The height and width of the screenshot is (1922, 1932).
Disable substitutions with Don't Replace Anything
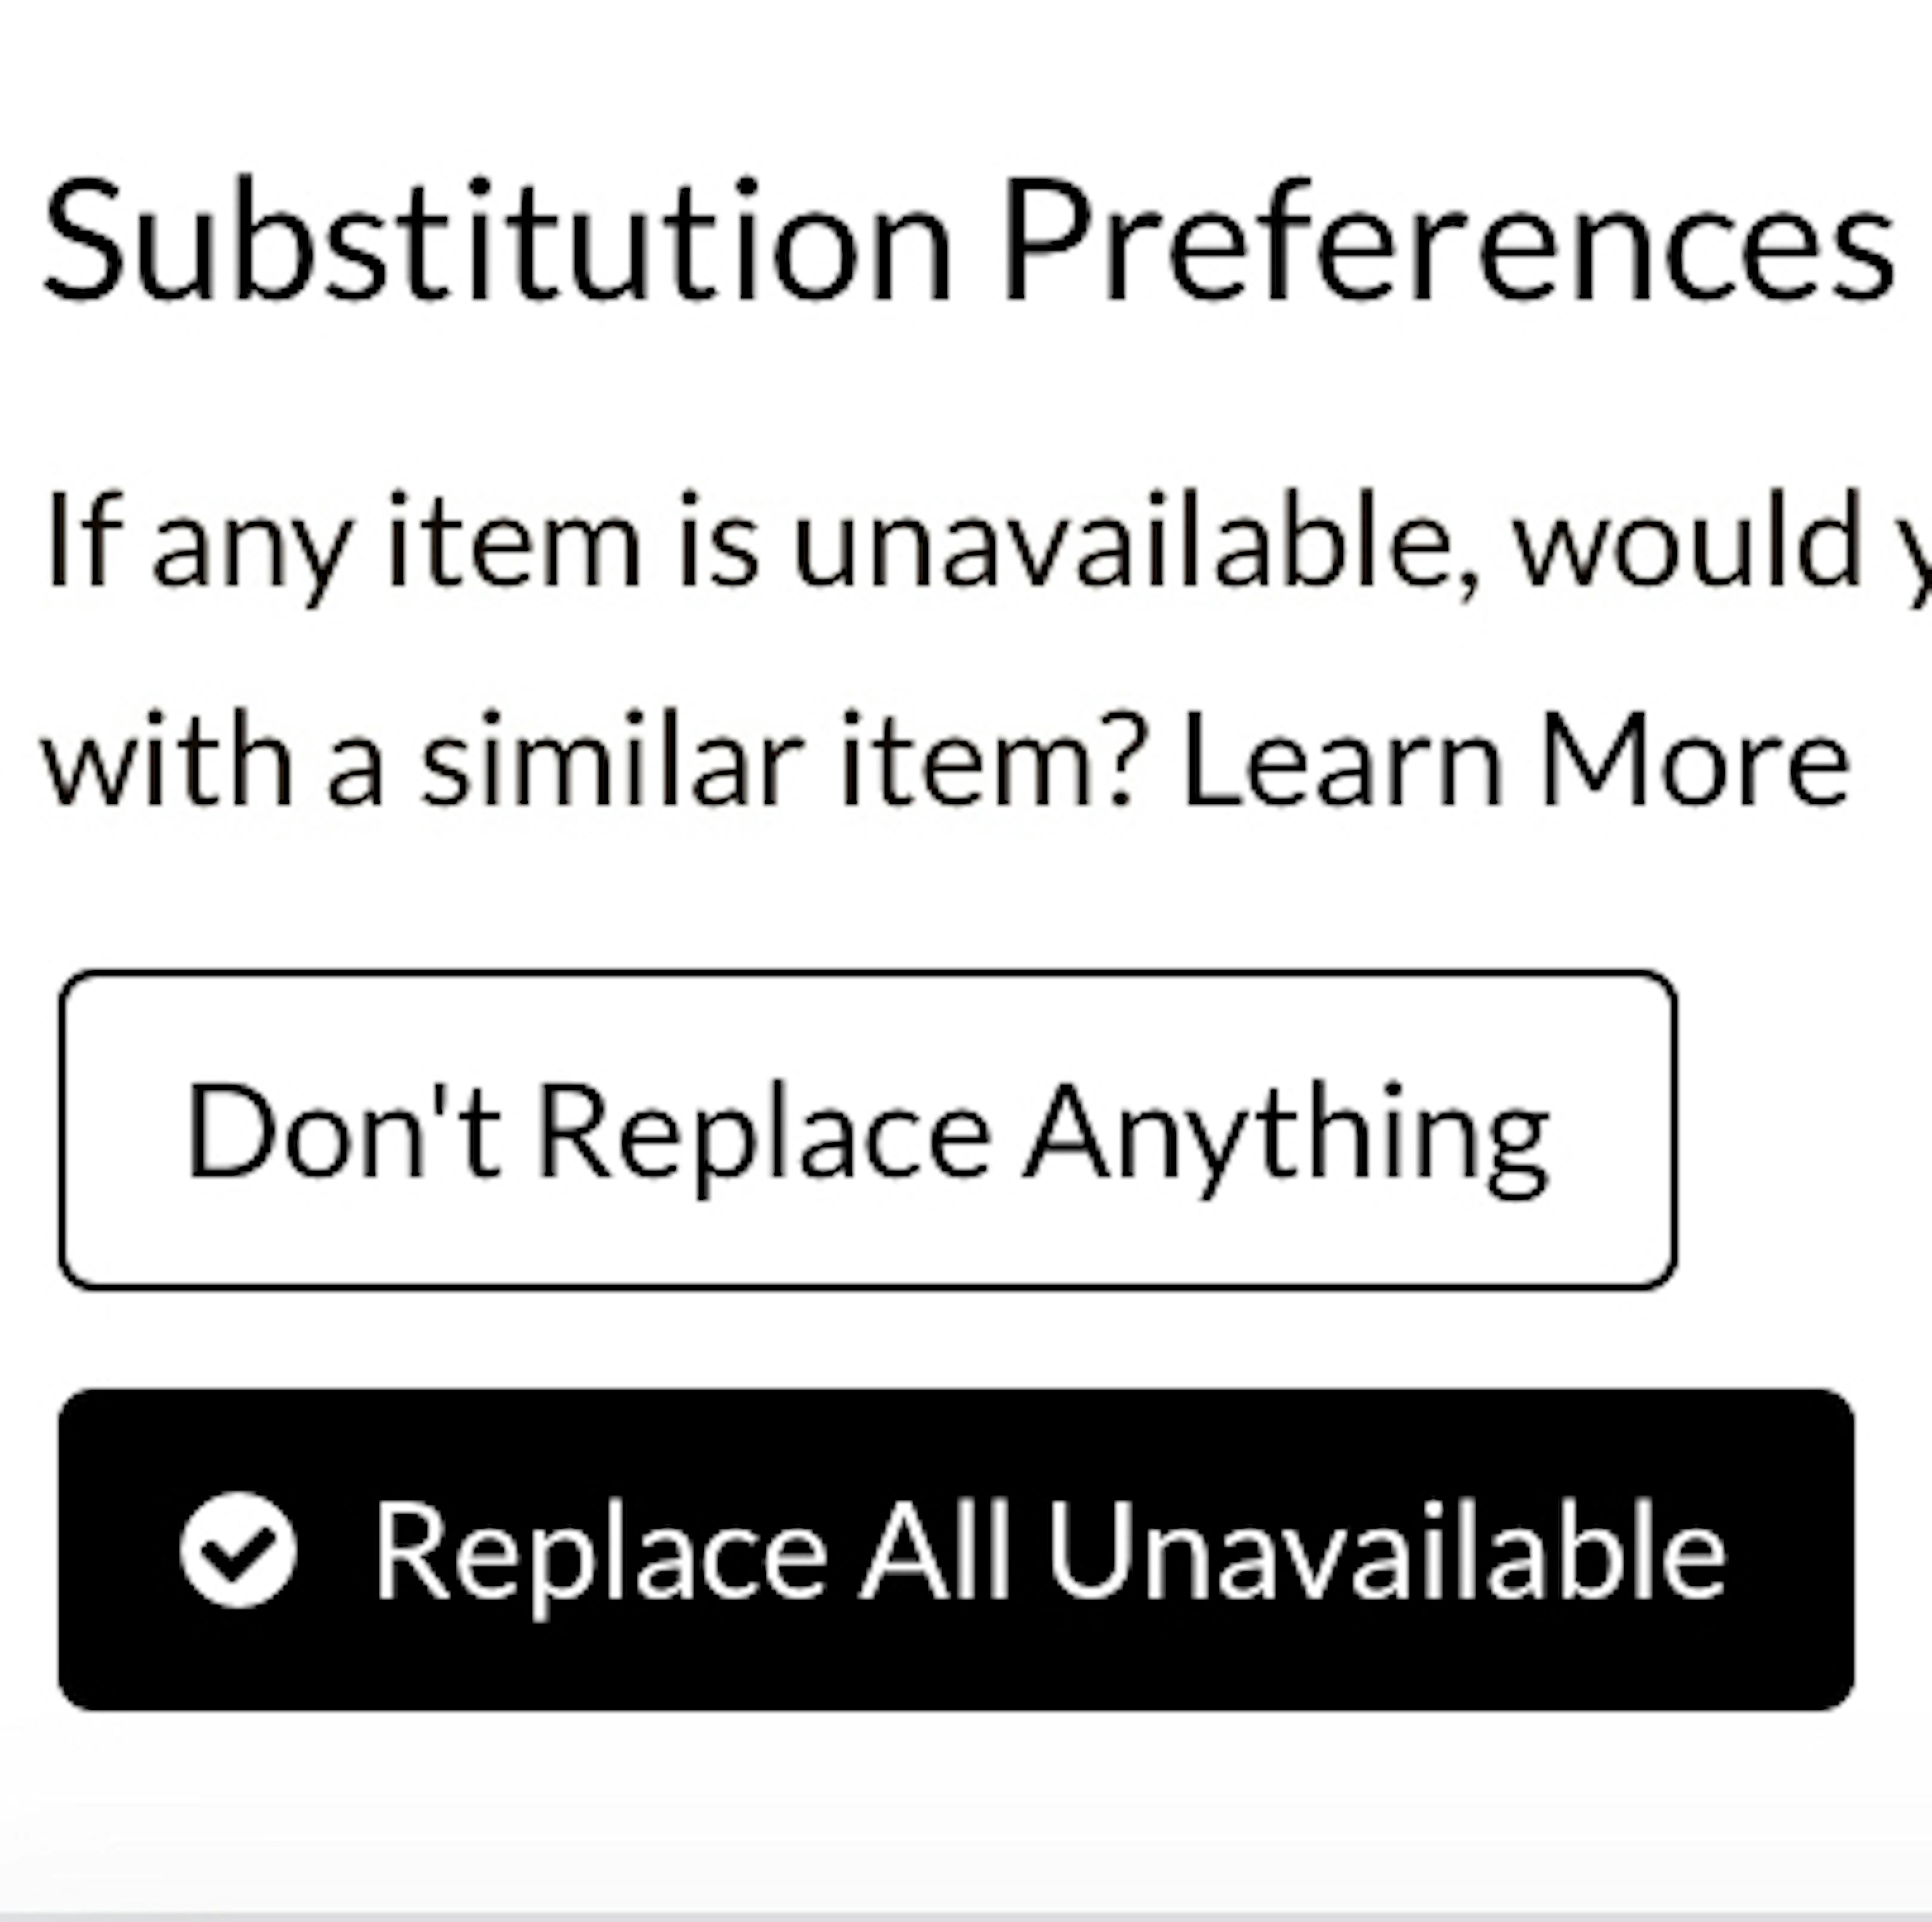867,1130
